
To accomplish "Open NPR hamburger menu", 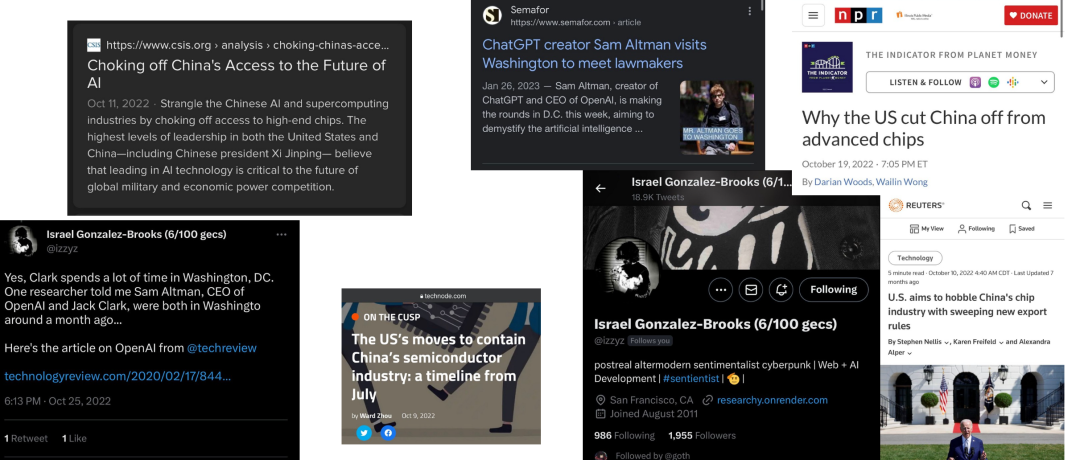I will [813, 15].
